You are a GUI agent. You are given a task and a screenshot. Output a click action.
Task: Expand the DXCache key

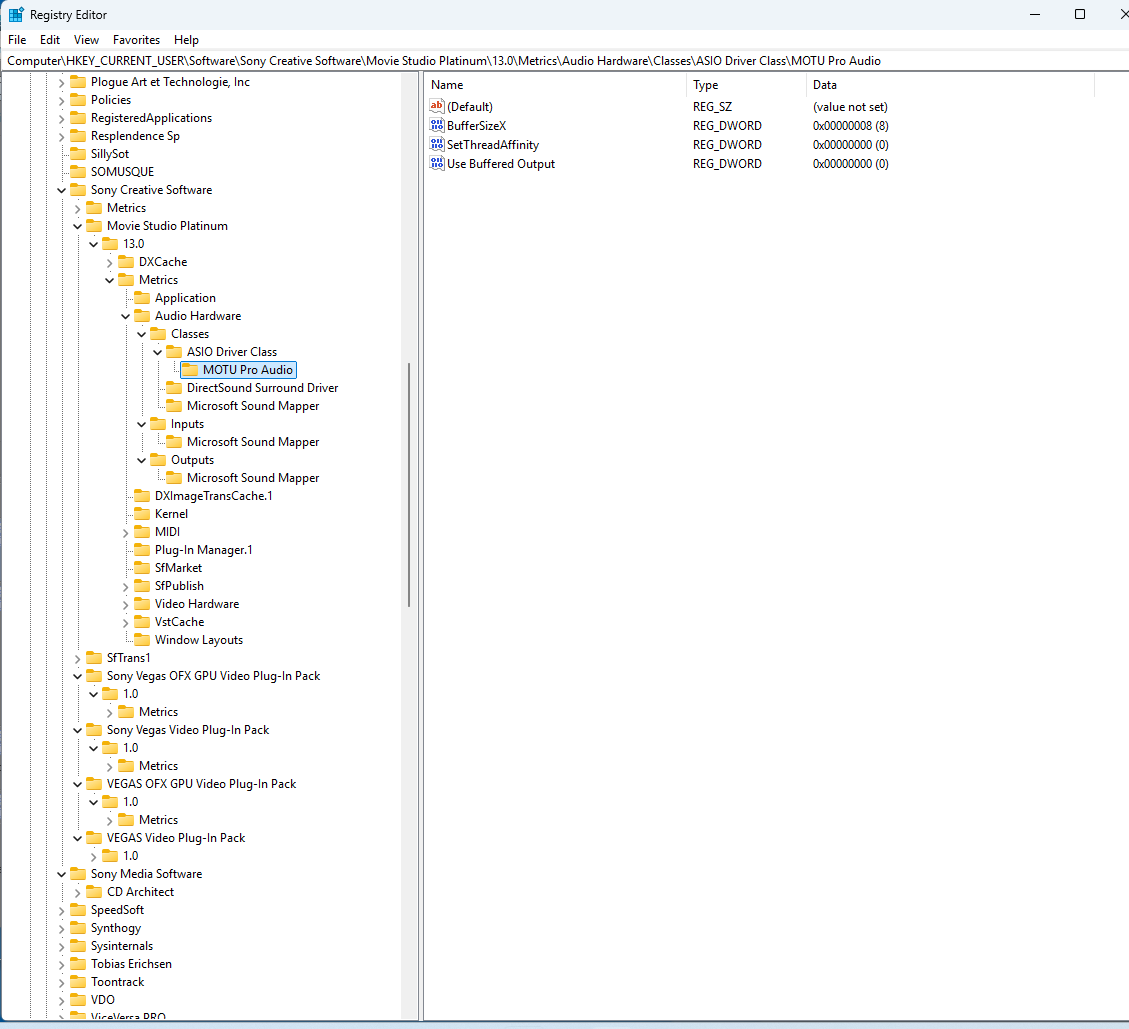[109, 263]
